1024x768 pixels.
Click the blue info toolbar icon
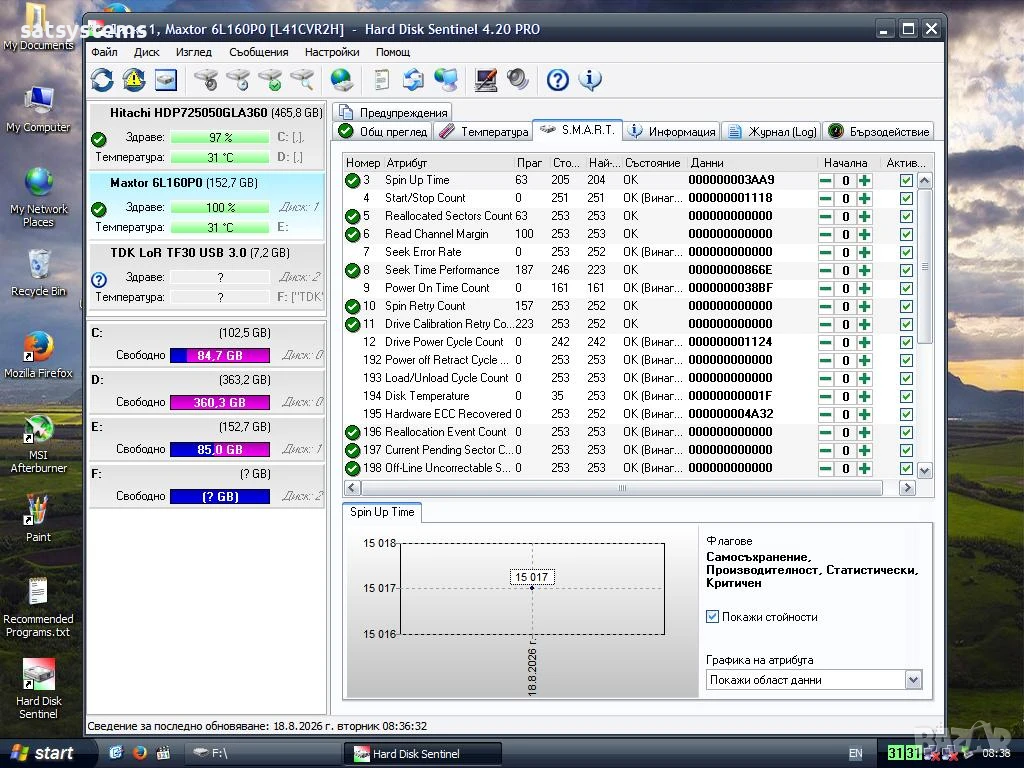coord(590,80)
